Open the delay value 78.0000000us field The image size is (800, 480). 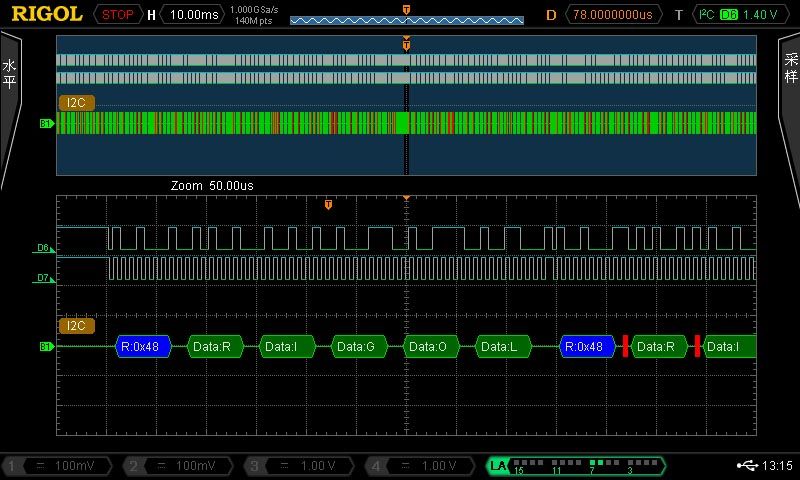[x=613, y=15]
